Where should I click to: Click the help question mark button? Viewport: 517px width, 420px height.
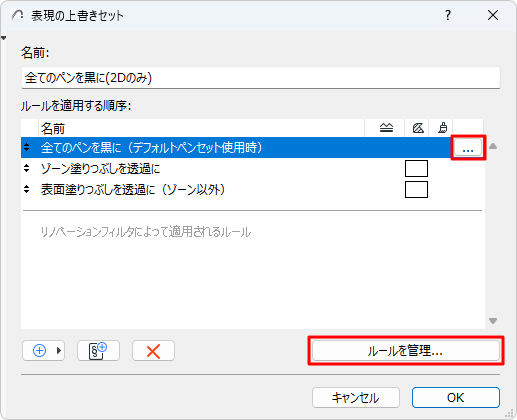pos(448,15)
